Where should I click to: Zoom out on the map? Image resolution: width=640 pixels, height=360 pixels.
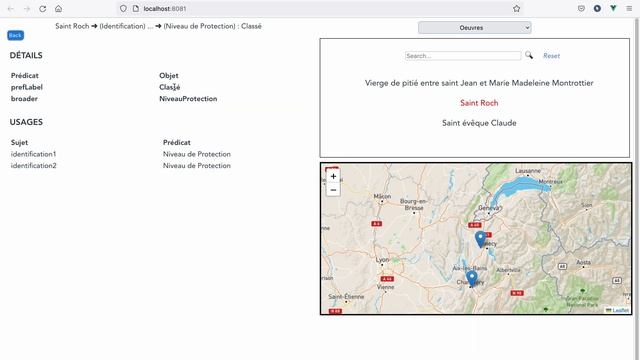[x=333, y=190]
